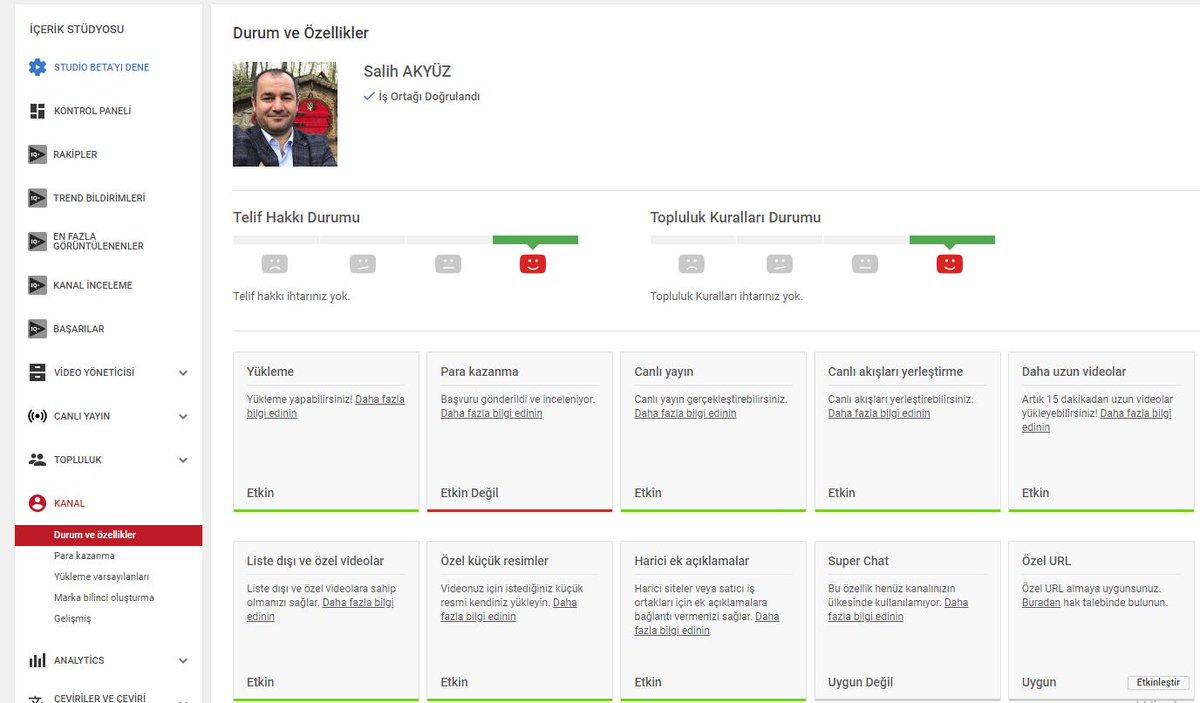The width and height of the screenshot is (1200, 703).
Task: Select the Durum ve özellikler submenu item
Action: 108,535
